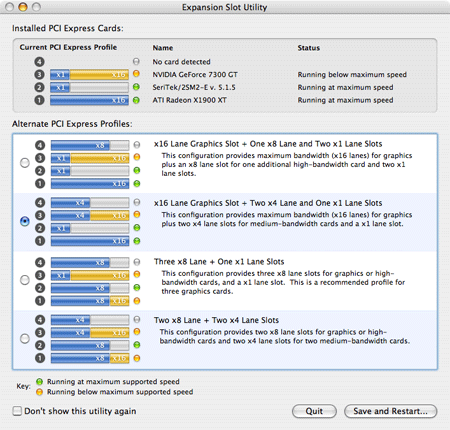This screenshot has width=450, height=430.
Task: Click the Three x8 Lane + One x1 Lane Slots heading
Action: click(x=219, y=262)
